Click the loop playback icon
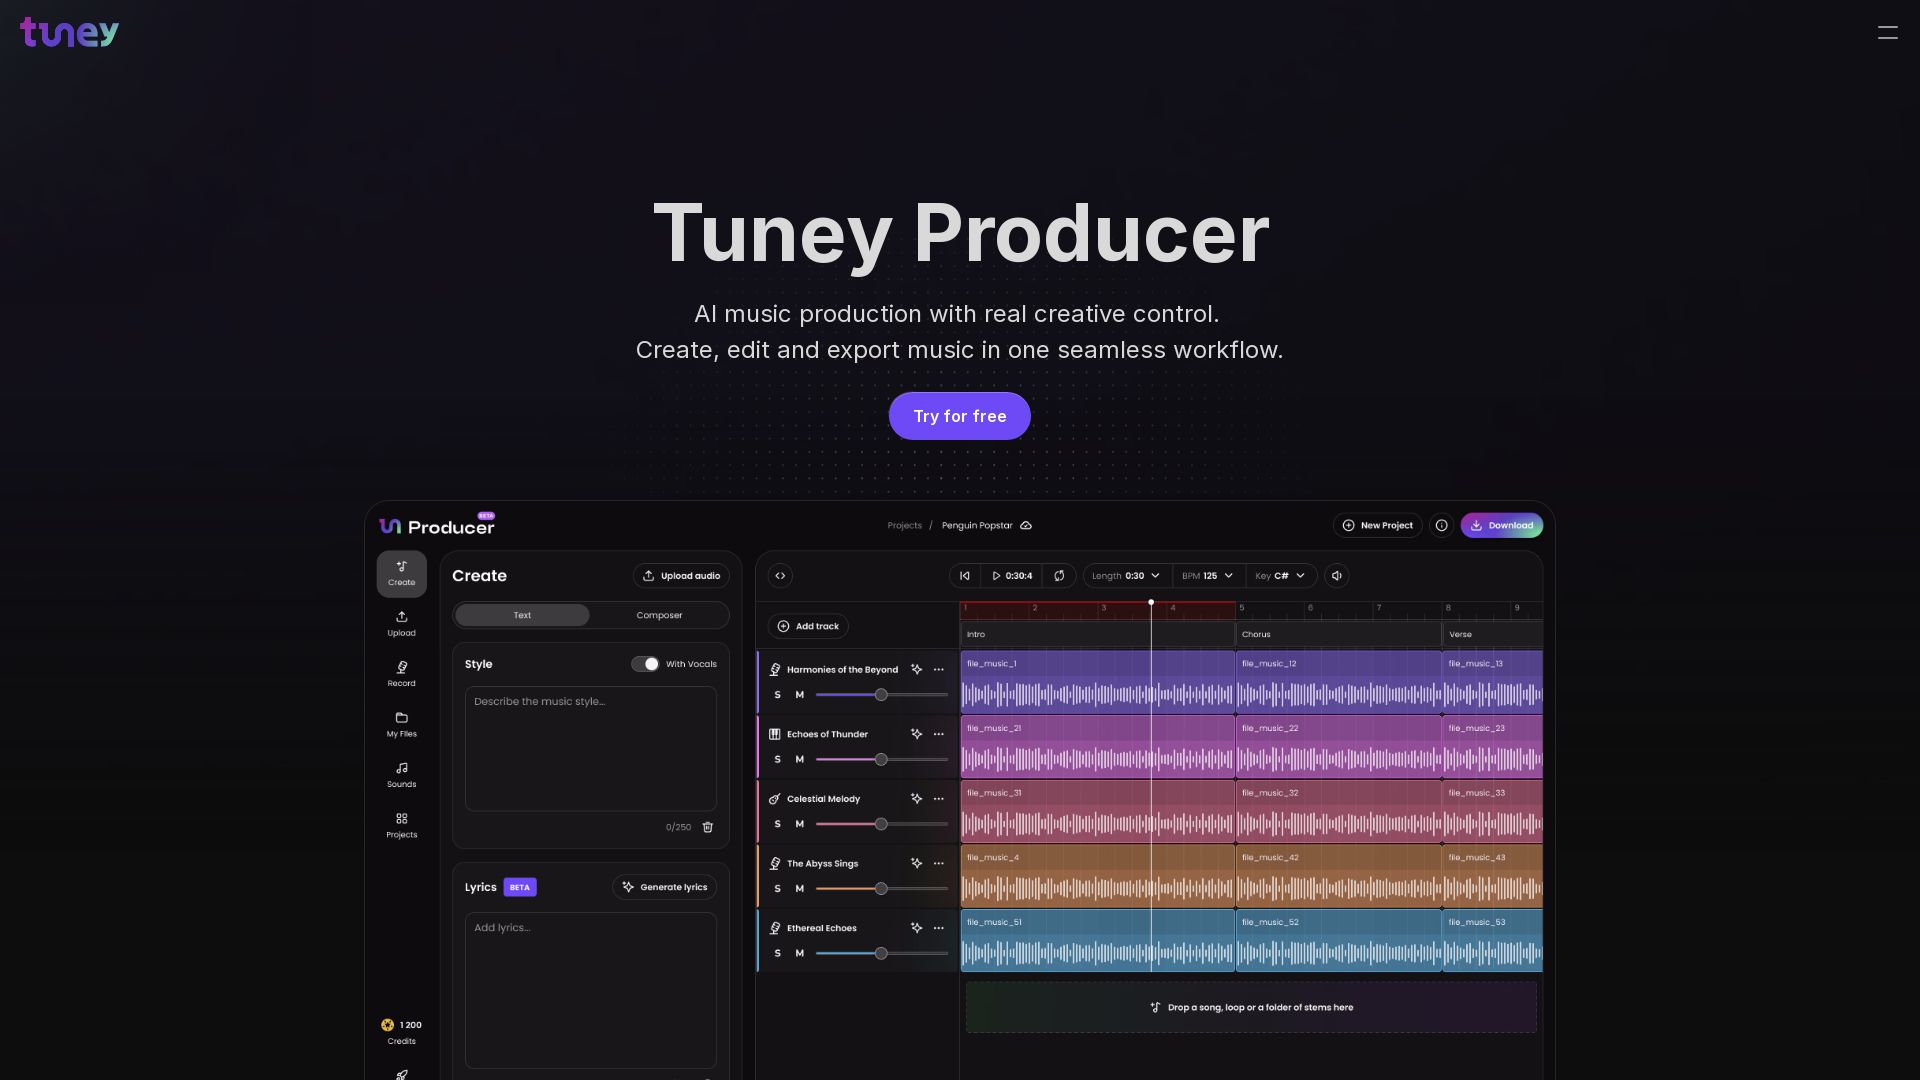 [1059, 576]
